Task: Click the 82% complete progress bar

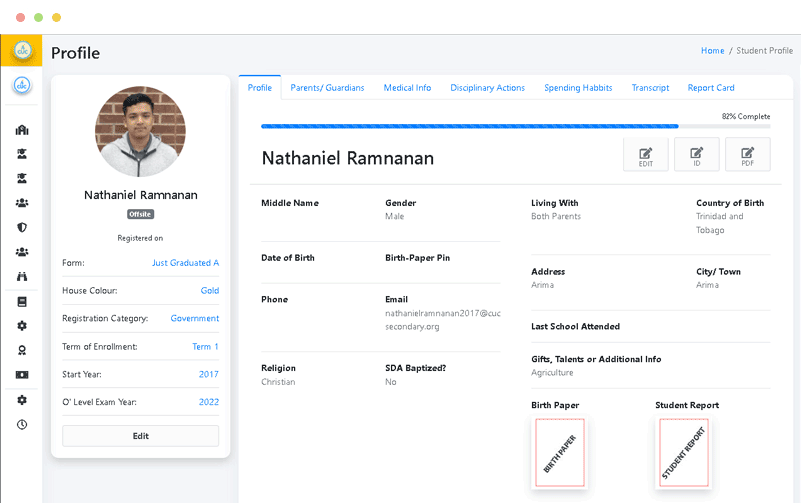Action: tap(469, 127)
